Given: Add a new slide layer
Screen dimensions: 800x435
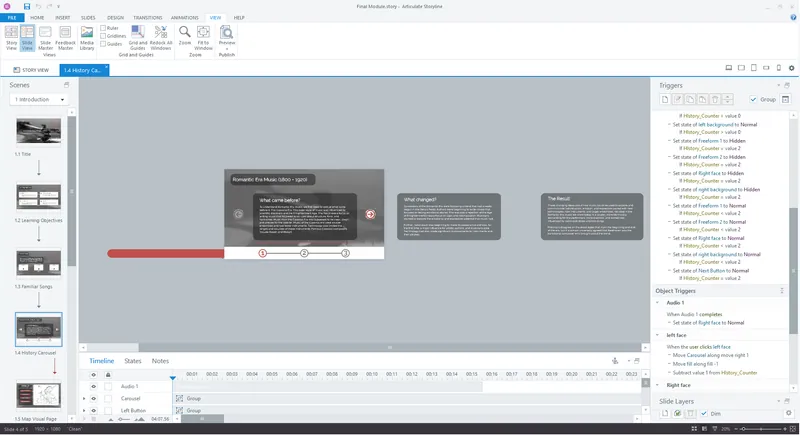Looking at the screenshot, I should pos(665,414).
